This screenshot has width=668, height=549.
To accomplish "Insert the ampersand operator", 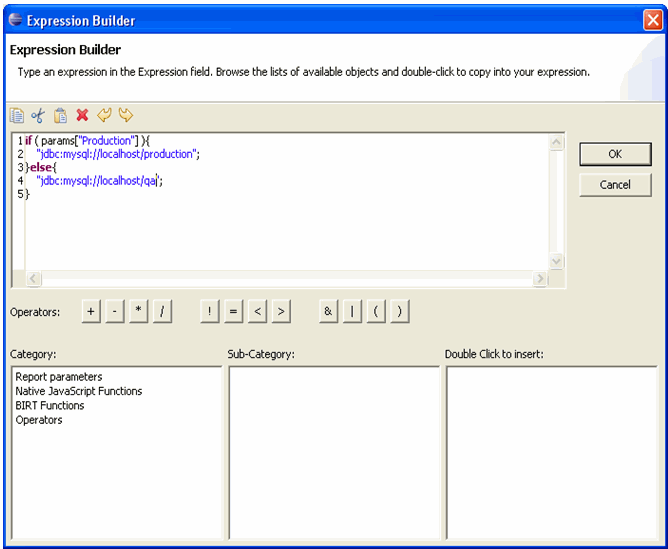I will (328, 311).
